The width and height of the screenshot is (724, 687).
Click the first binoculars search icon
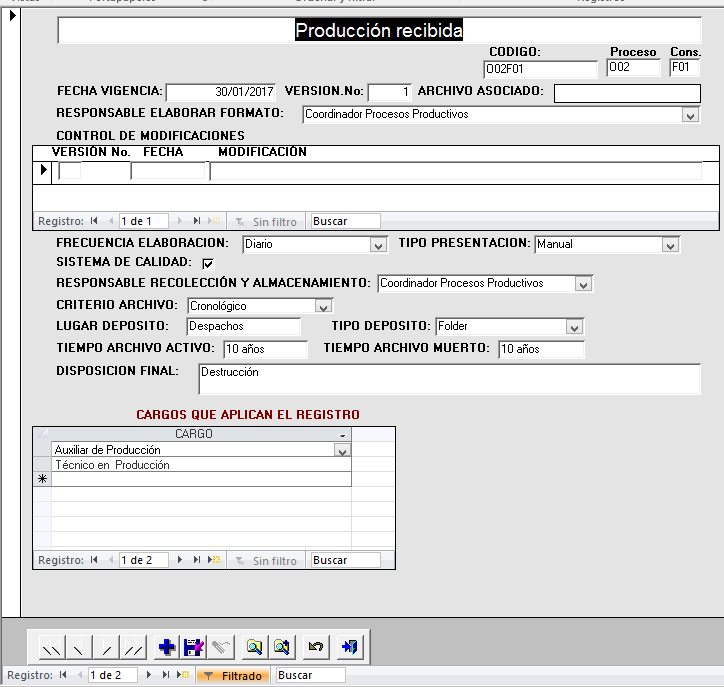click(x=254, y=648)
